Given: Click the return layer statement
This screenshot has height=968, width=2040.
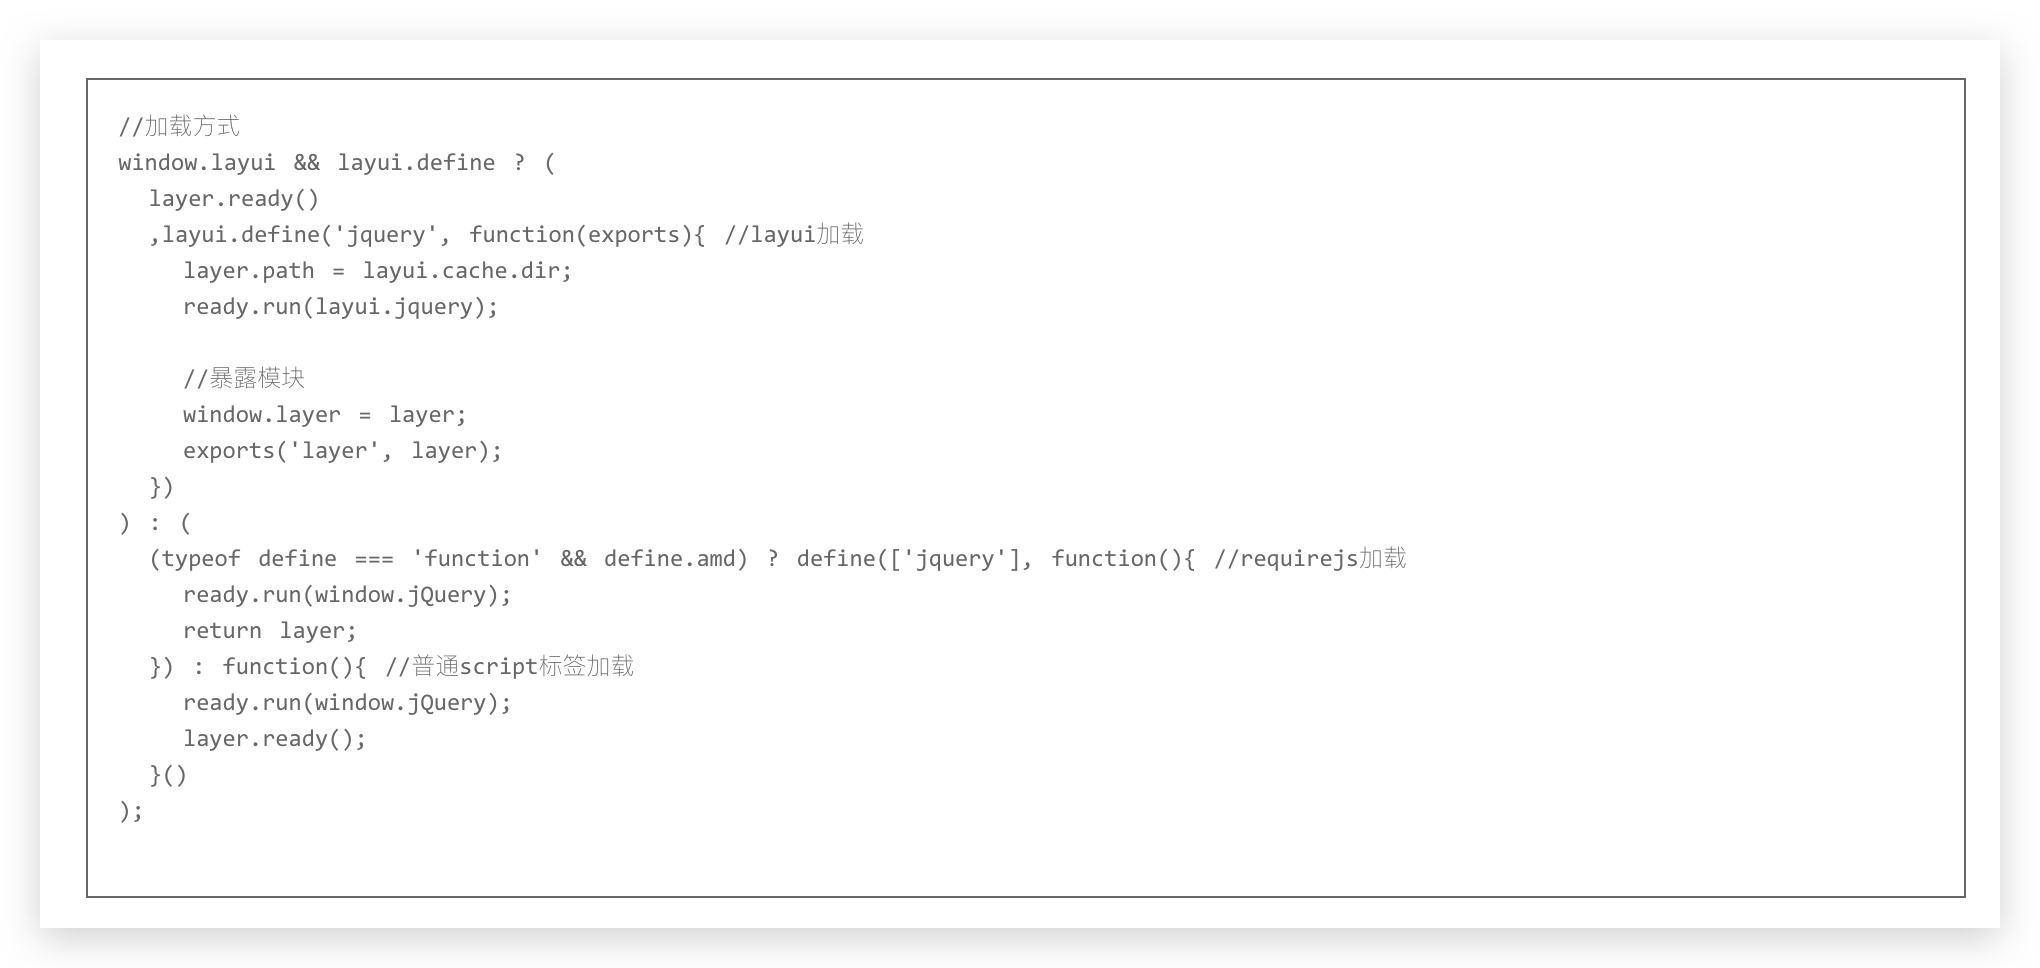Looking at the screenshot, I should point(269,631).
